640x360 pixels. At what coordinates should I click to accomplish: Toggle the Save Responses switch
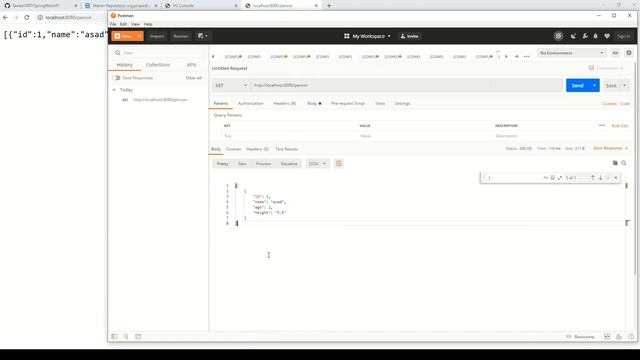116,78
